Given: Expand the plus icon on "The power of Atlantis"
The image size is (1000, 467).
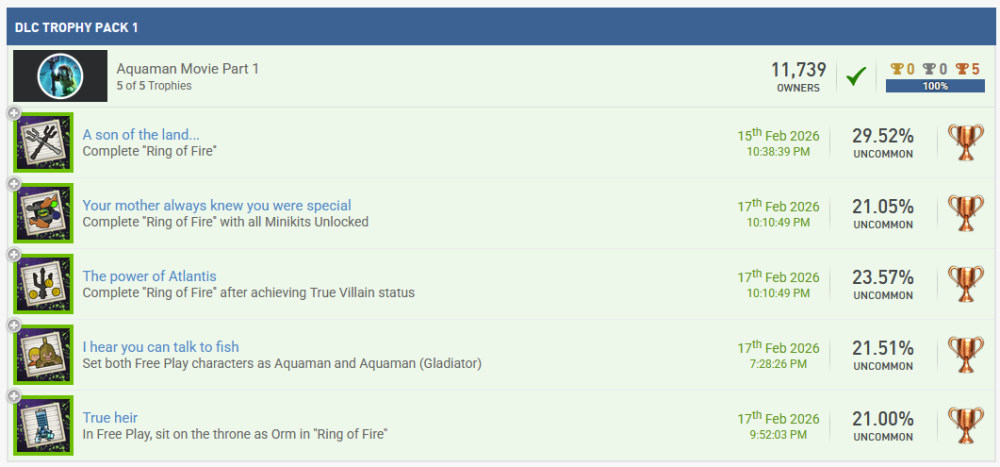Looking at the screenshot, I should click(14, 255).
